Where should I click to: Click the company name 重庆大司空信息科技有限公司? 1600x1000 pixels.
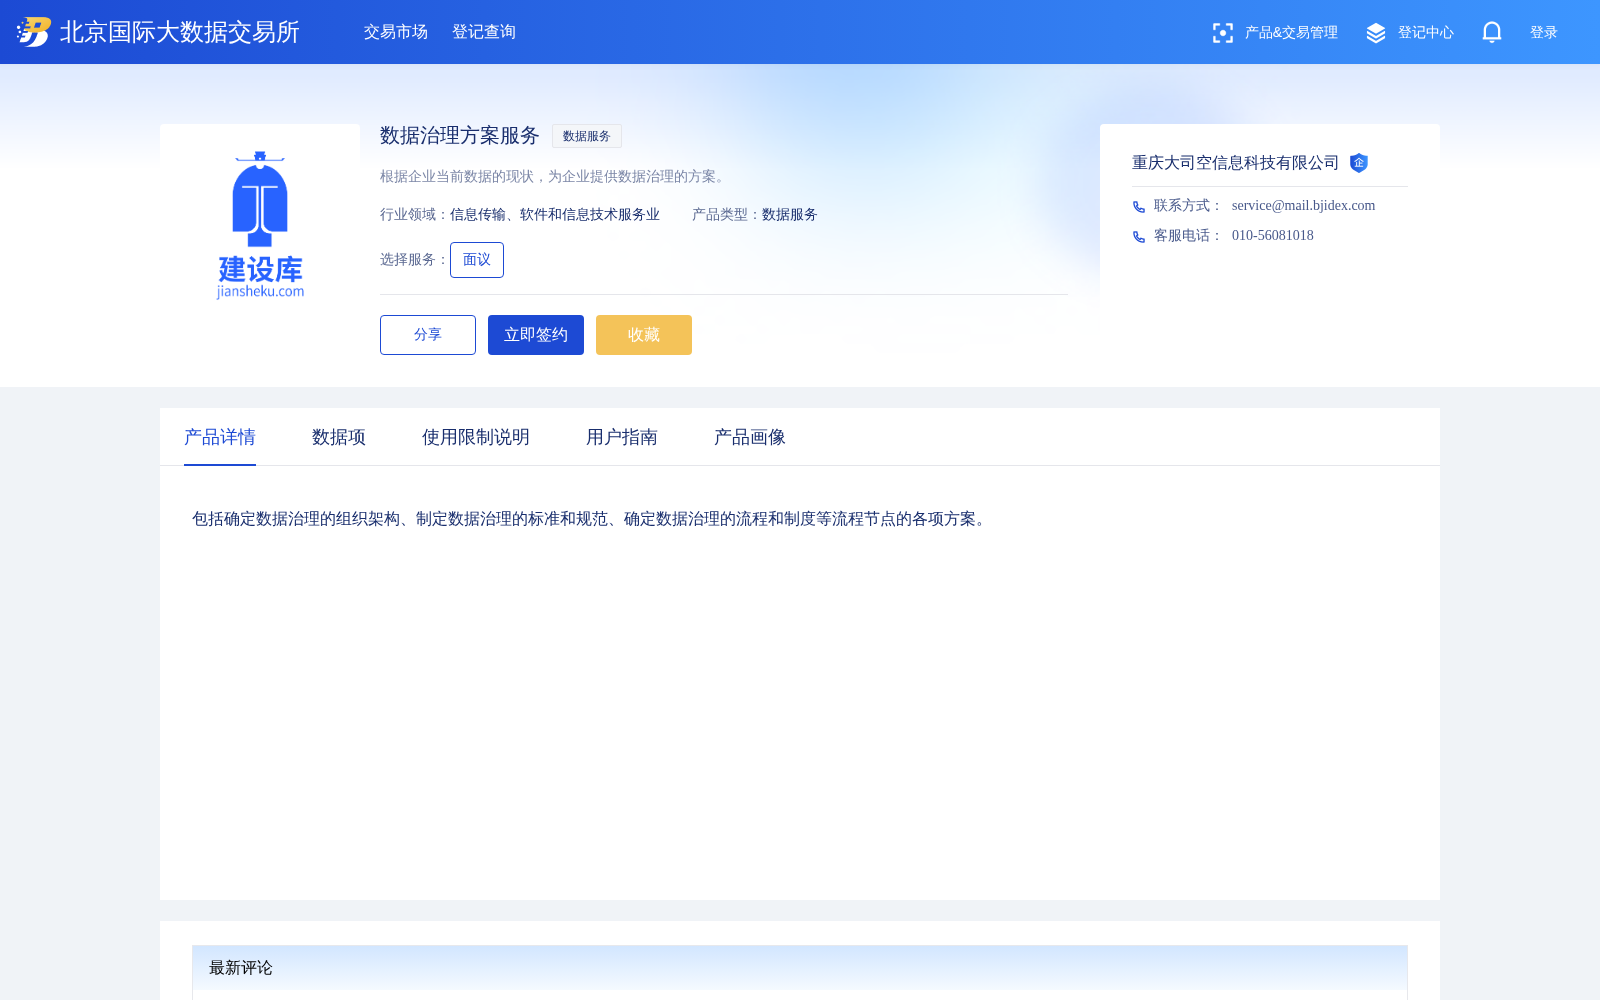pos(1235,163)
